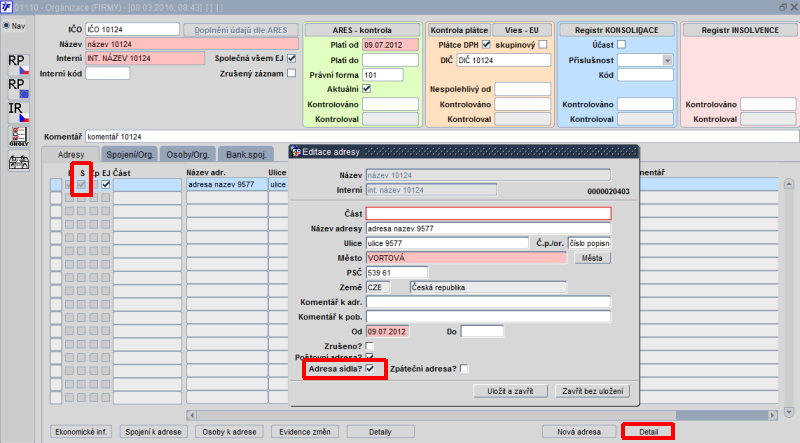
Task: Toggle the Zrušený záznam checkbox
Action: (291, 73)
